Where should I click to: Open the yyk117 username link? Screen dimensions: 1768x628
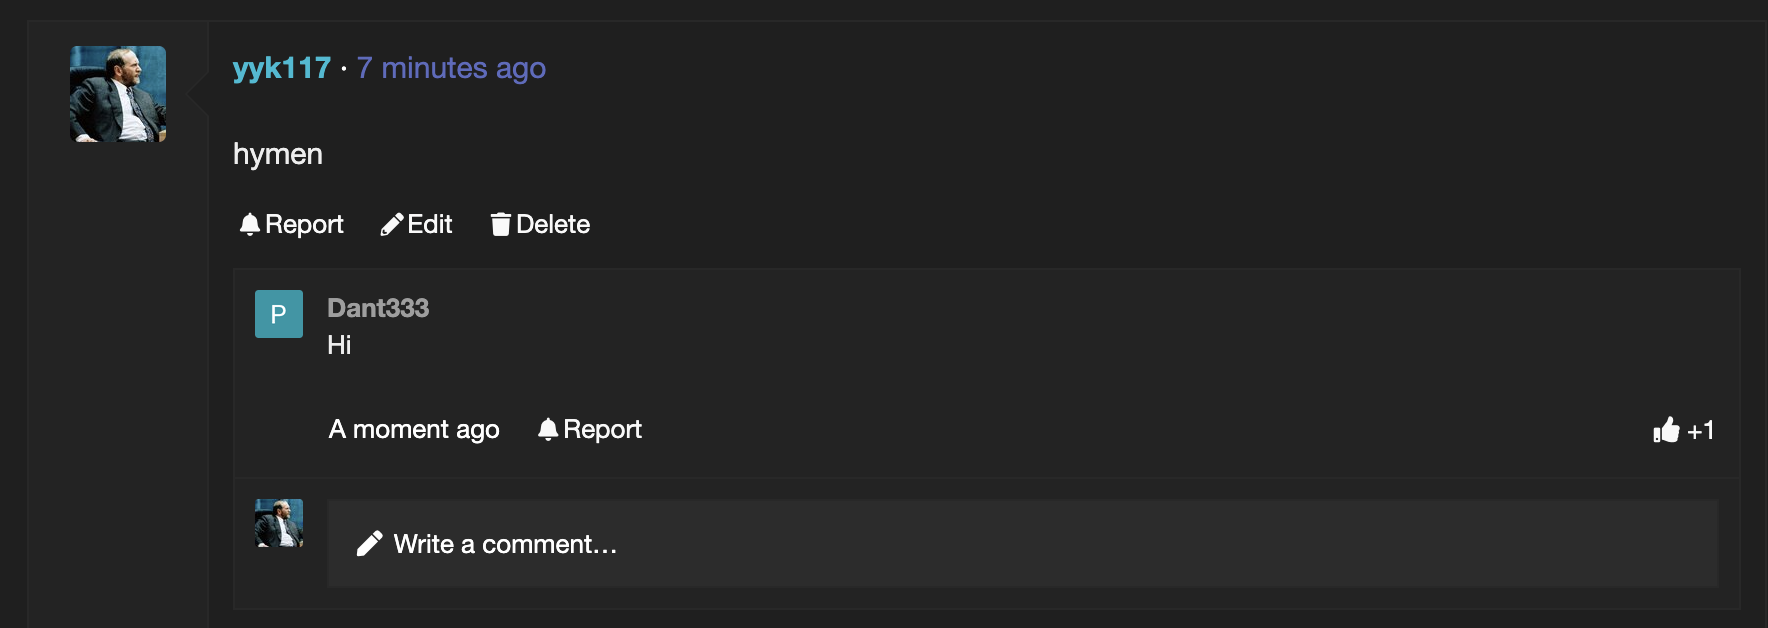[x=282, y=68]
